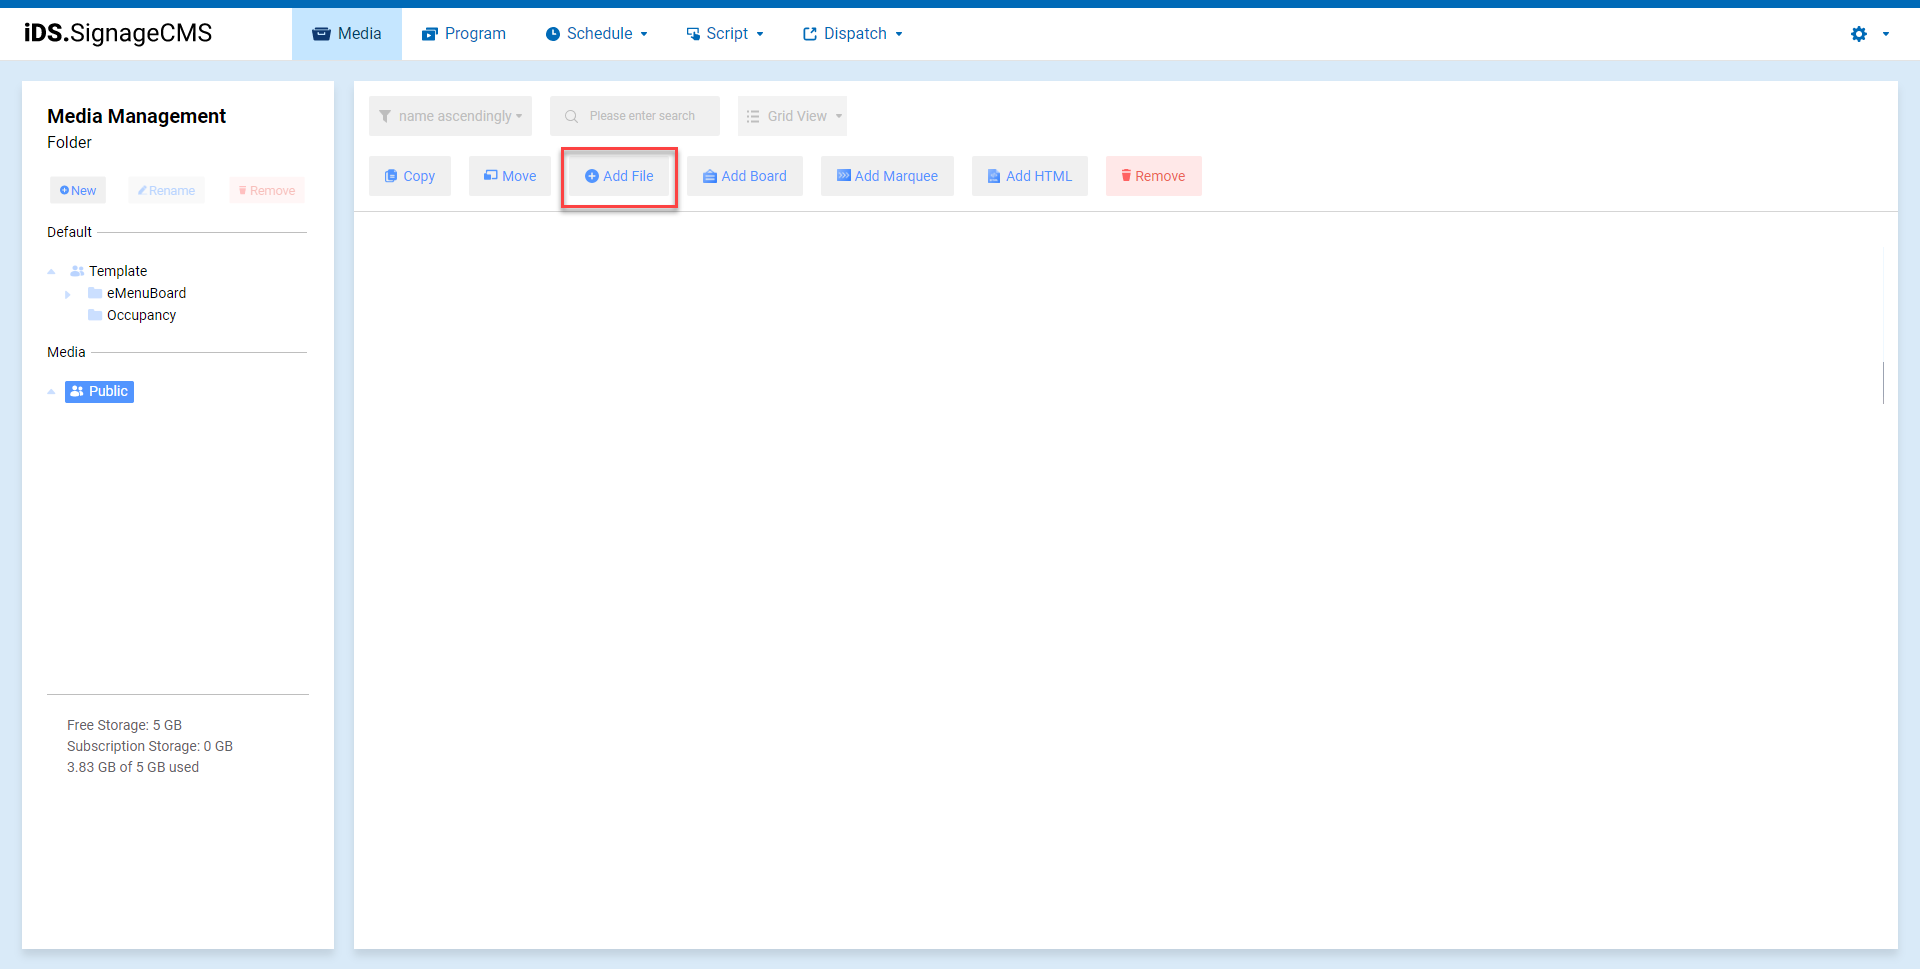This screenshot has width=1920, height=969.
Task: Expand the eMenuBoard folder
Action: [x=67, y=294]
